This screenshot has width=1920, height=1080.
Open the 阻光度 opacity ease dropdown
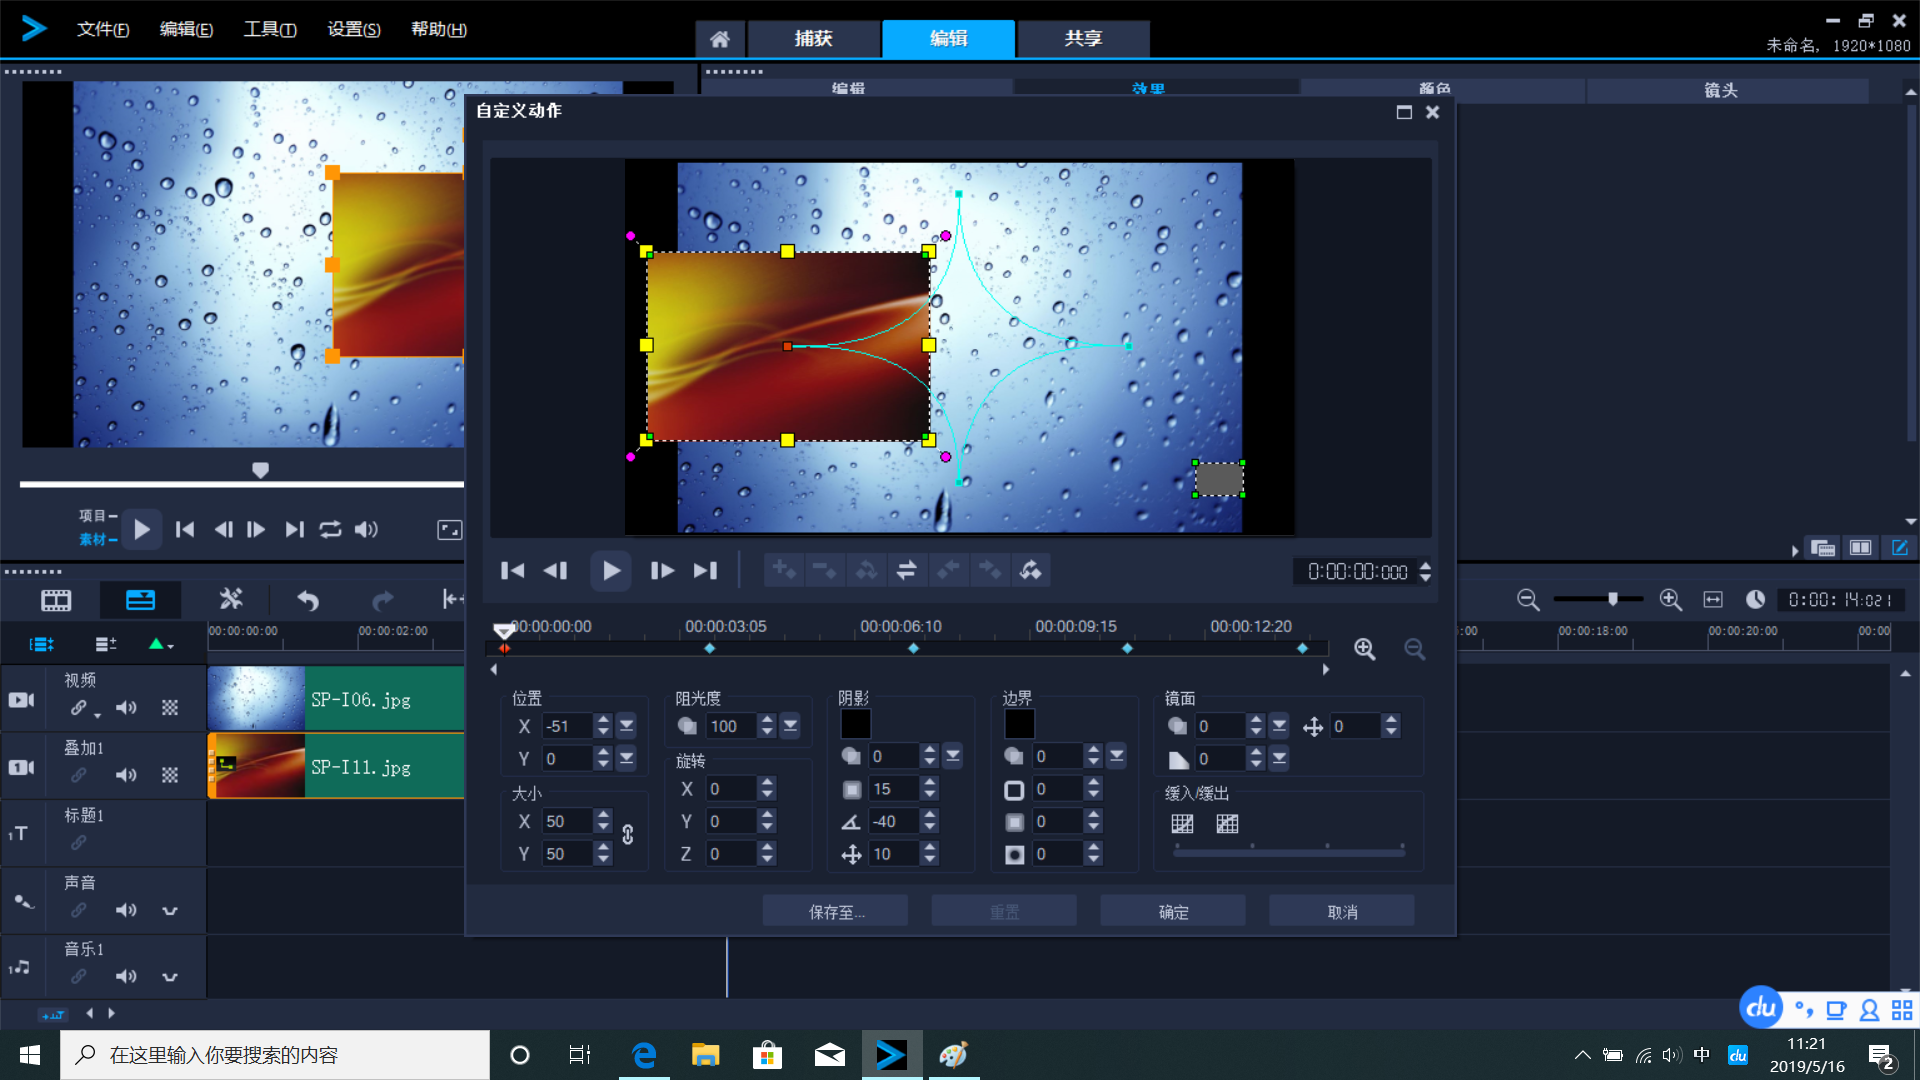pyautogui.click(x=791, y=726)
